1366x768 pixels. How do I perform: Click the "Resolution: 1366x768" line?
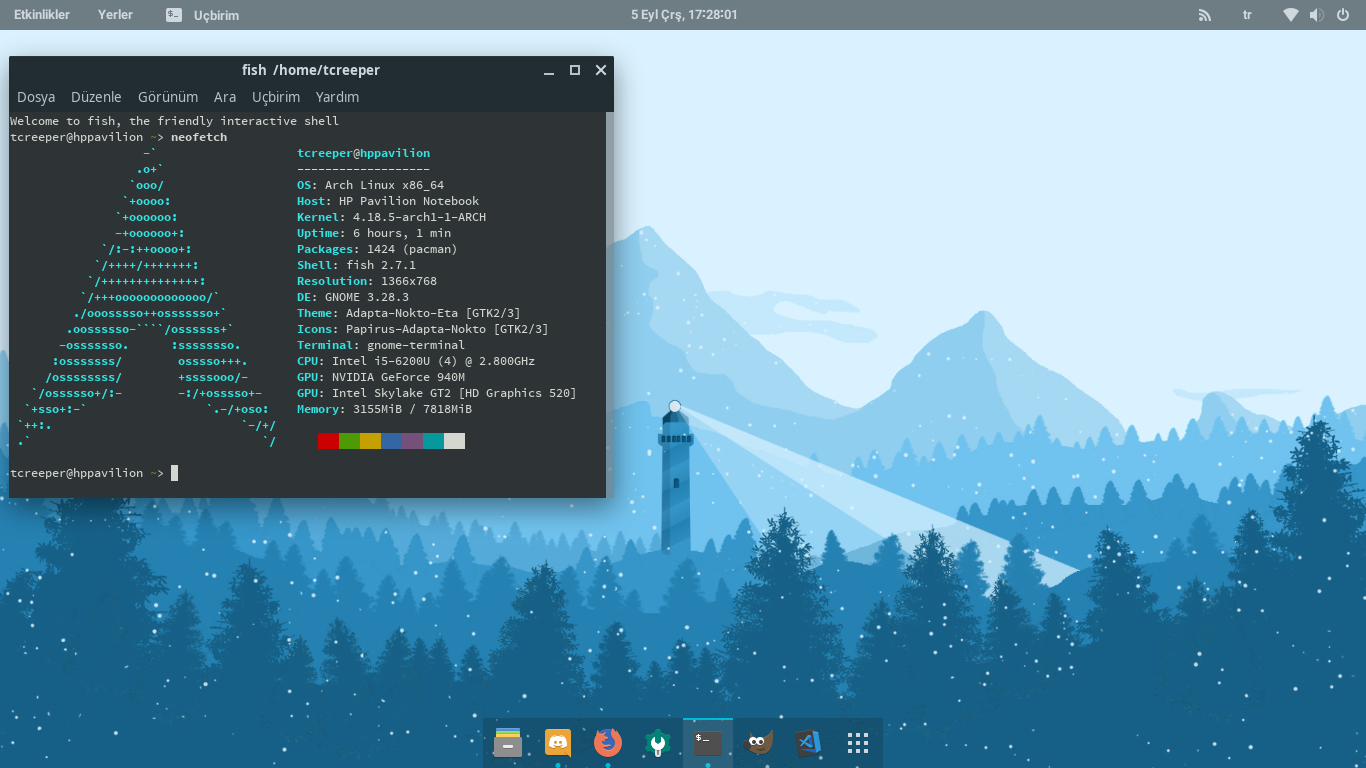[x=367, y=281]
